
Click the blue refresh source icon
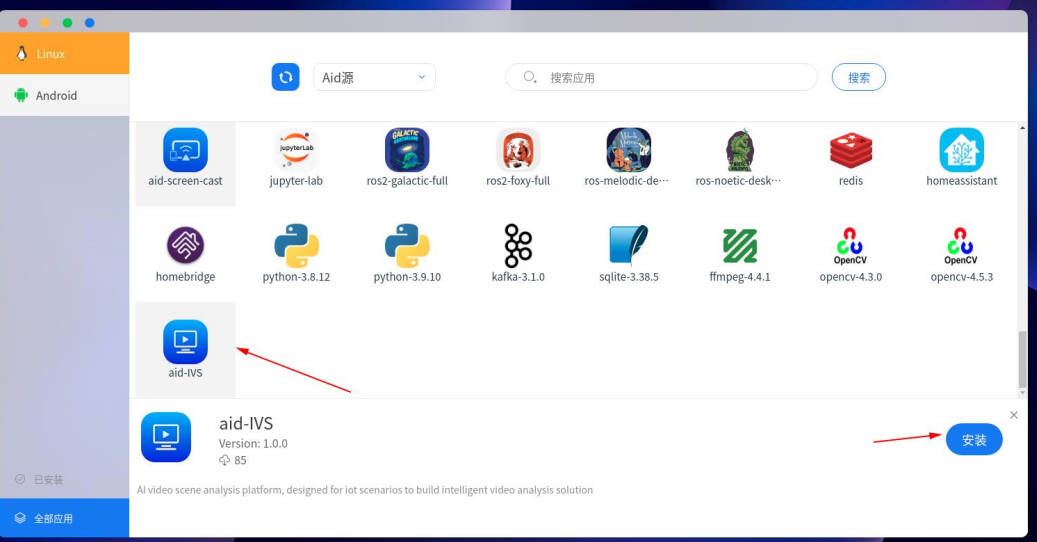(x=286, y=77)
